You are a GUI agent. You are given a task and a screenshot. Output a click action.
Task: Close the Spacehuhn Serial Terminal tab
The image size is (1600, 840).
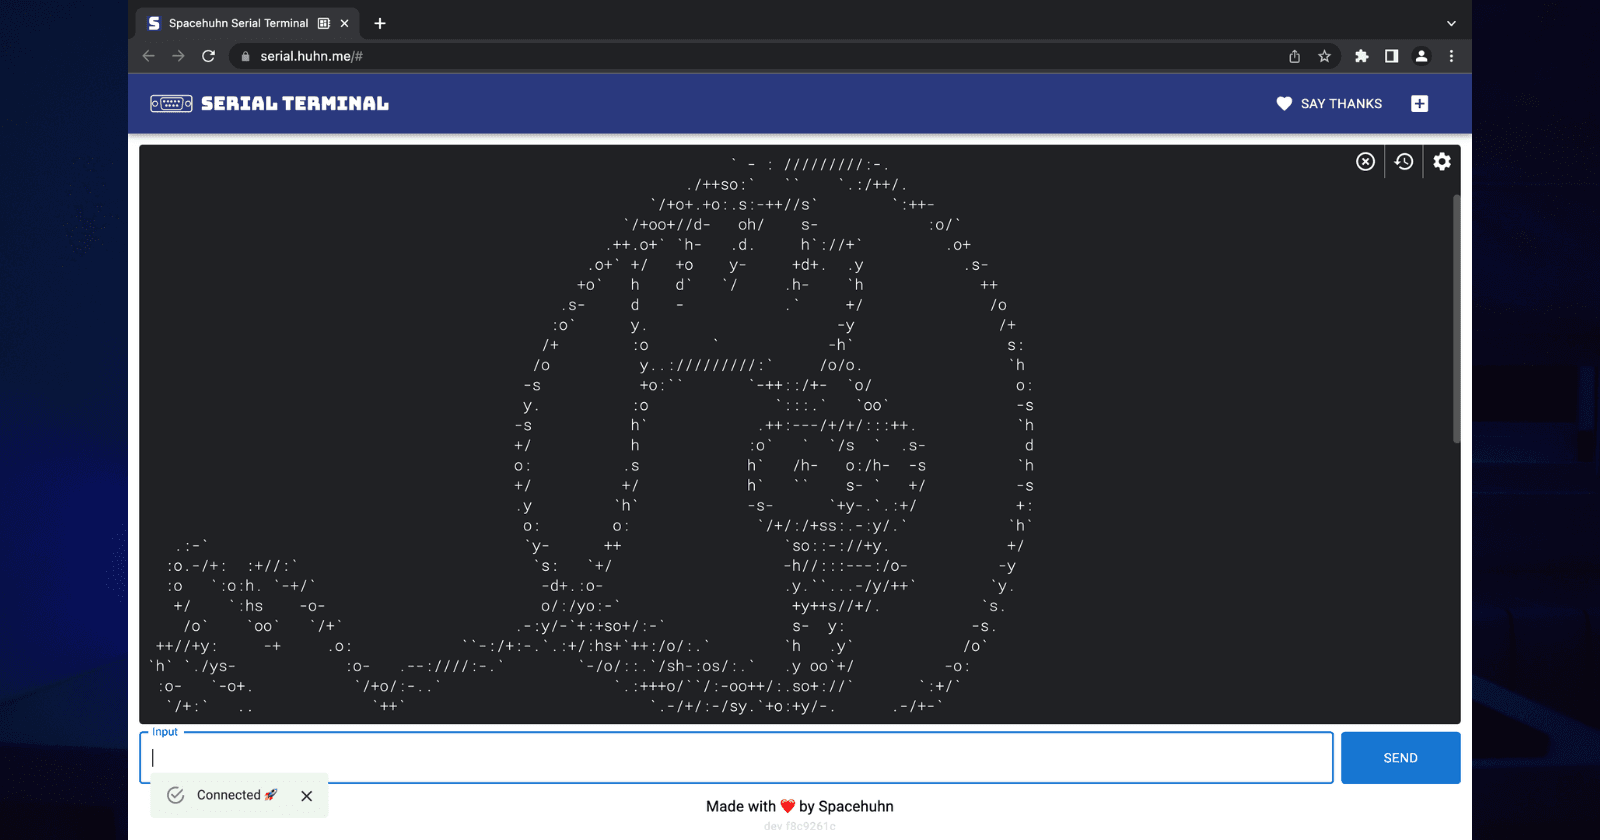tap(345, 23)
